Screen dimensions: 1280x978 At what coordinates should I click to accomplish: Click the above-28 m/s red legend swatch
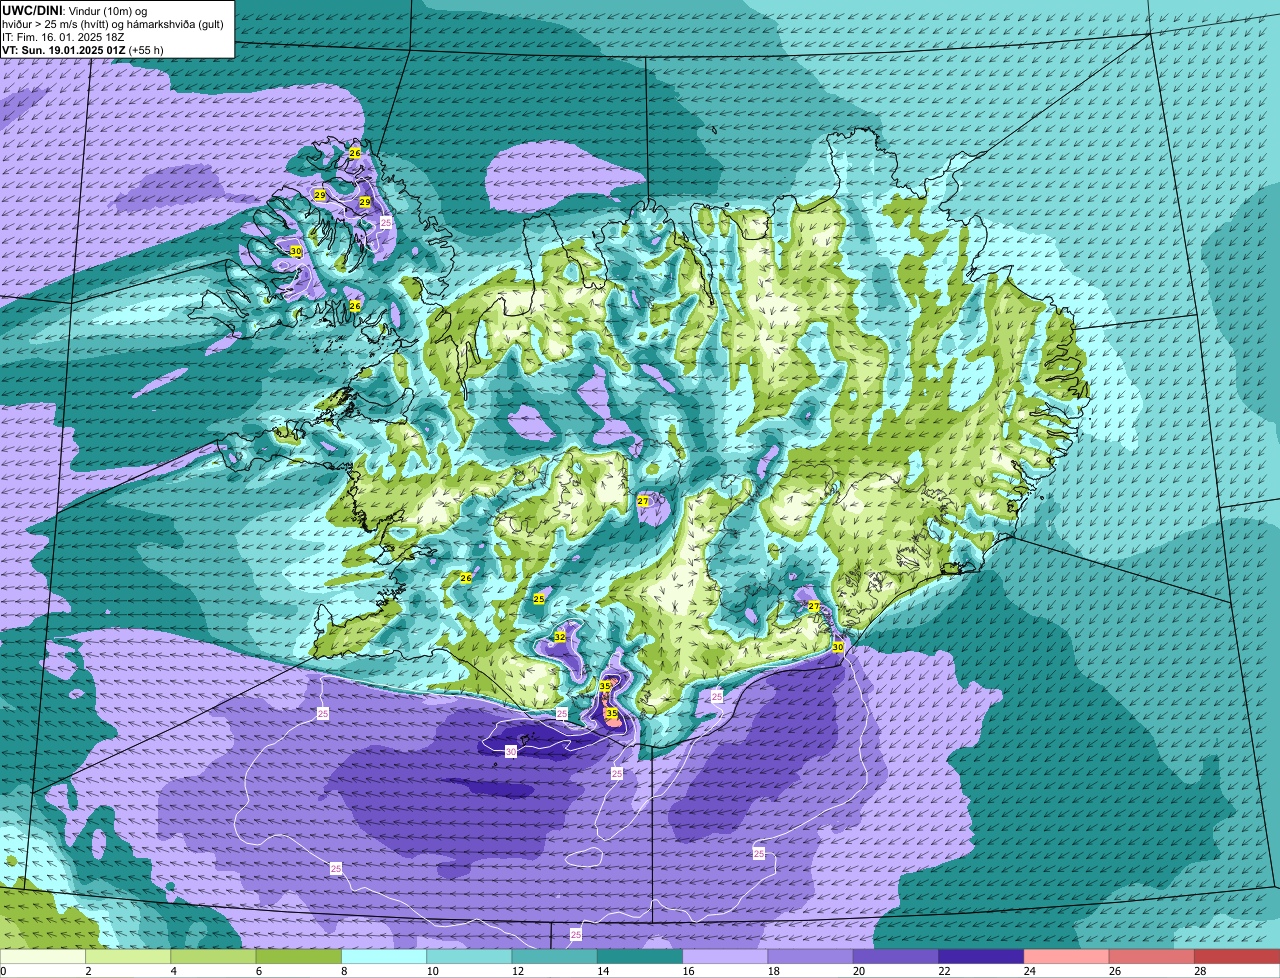pos(1237,956)
